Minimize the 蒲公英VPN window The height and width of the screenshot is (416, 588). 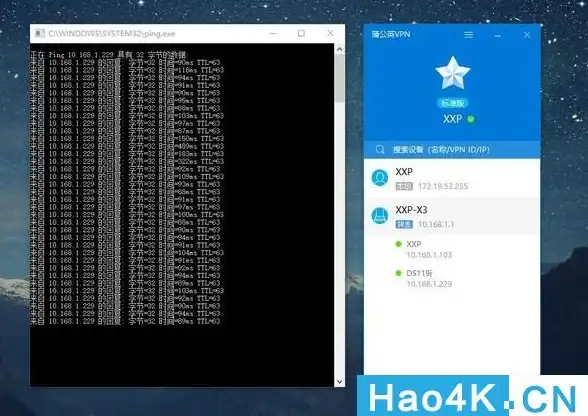(x=498, y=35)
